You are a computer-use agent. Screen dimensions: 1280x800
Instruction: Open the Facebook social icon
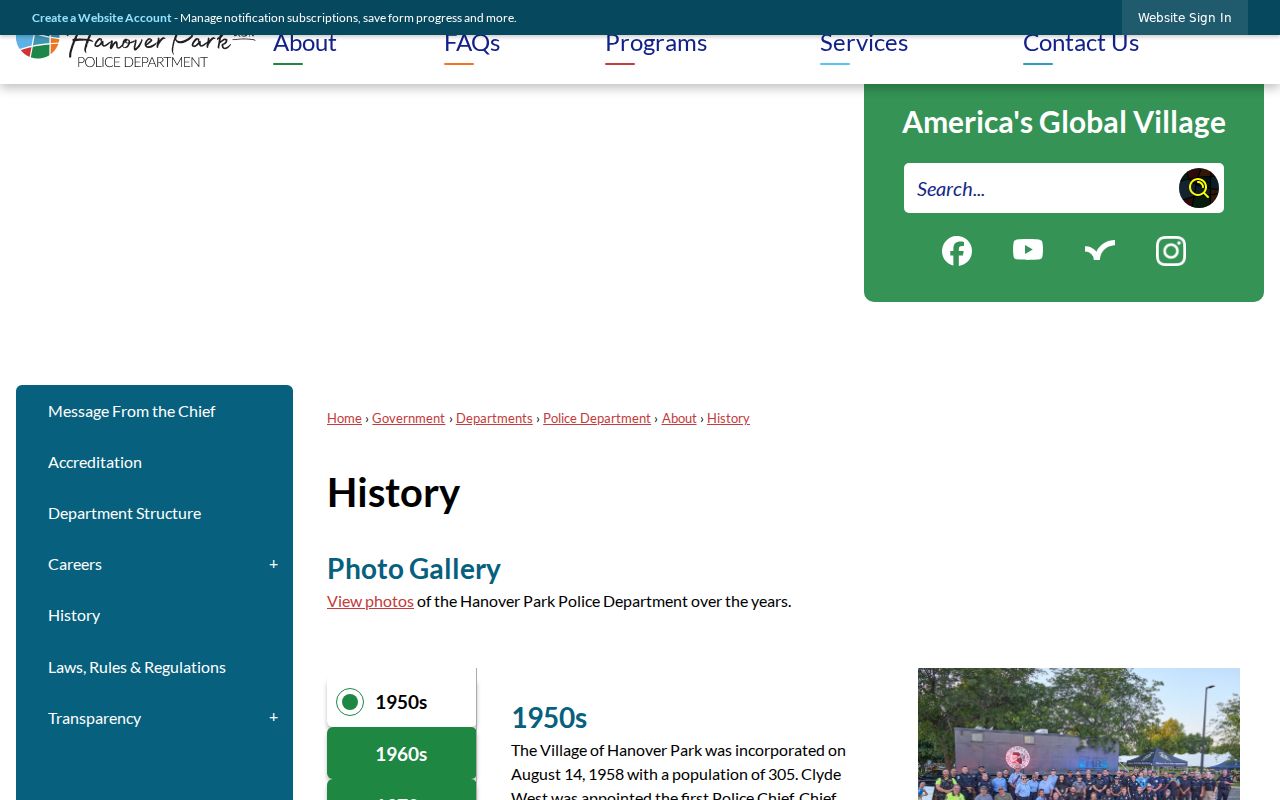pos(957,251)
